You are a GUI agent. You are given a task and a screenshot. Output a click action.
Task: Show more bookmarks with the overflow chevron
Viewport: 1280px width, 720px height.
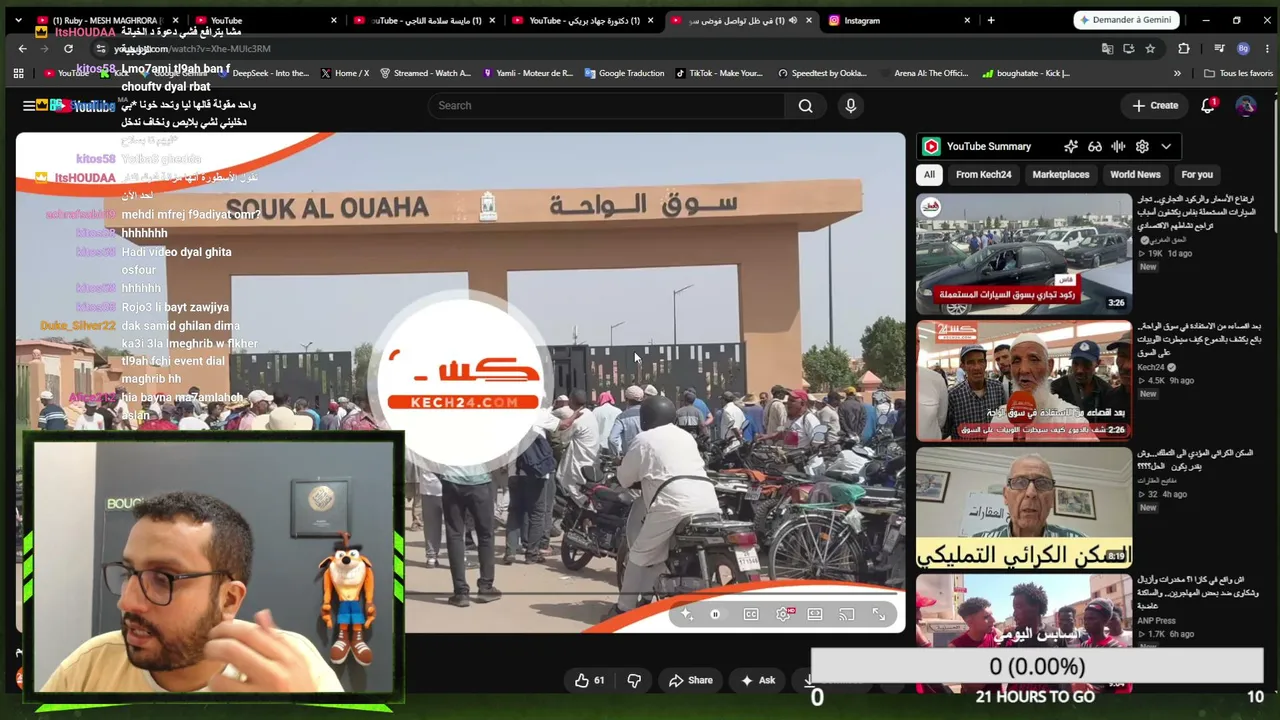click(x=1177, y=73)
